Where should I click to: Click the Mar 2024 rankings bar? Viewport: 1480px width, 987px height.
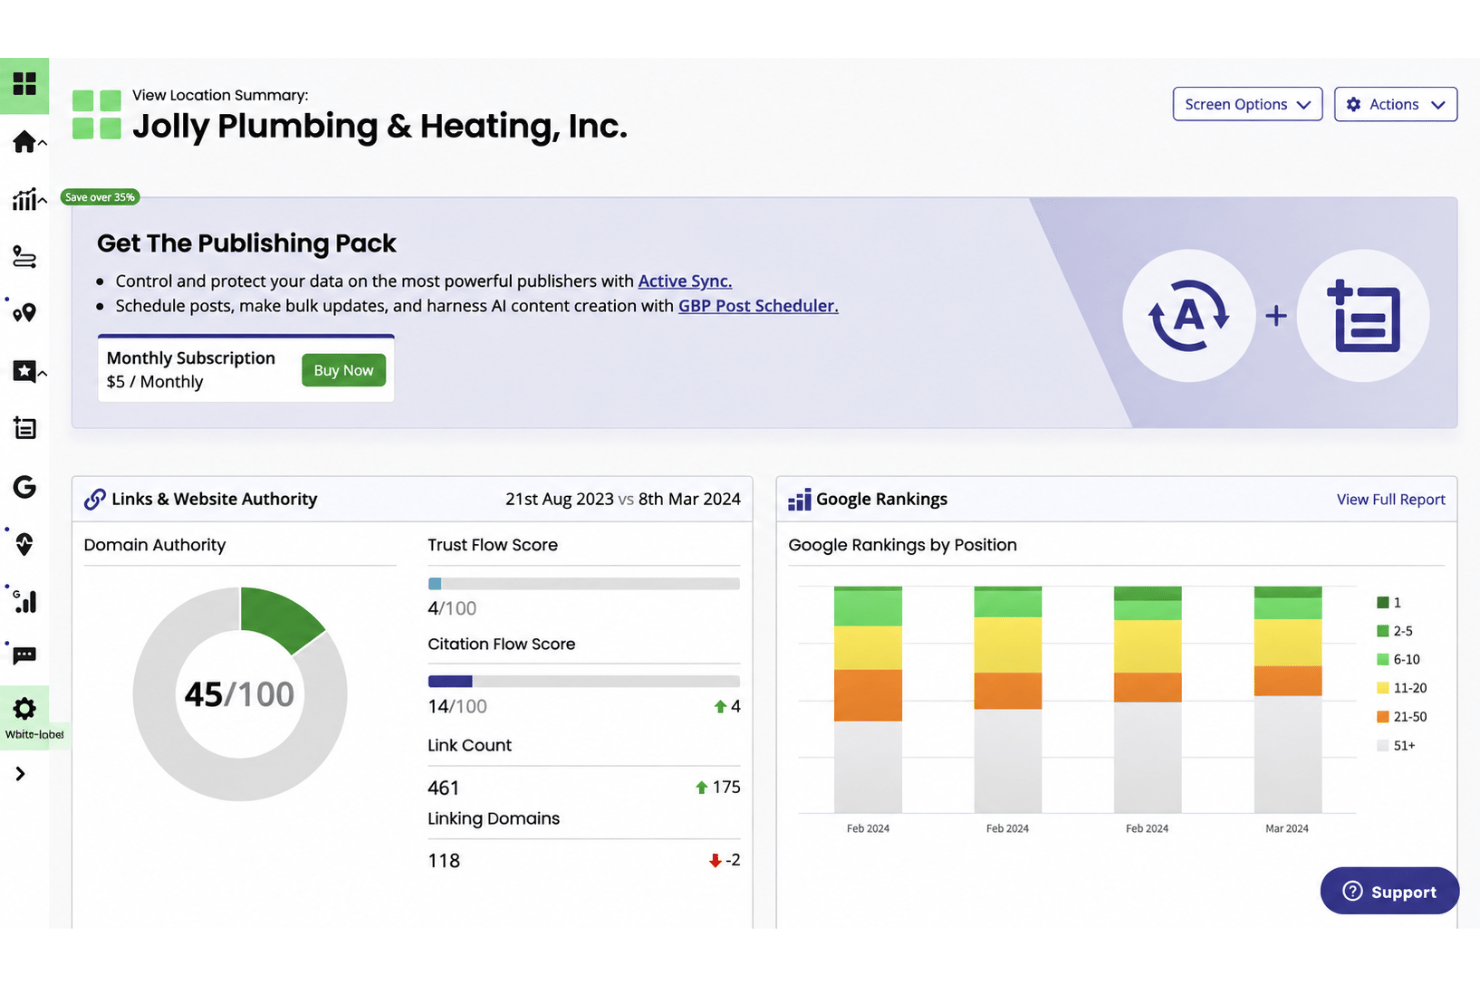(1287, 699)
